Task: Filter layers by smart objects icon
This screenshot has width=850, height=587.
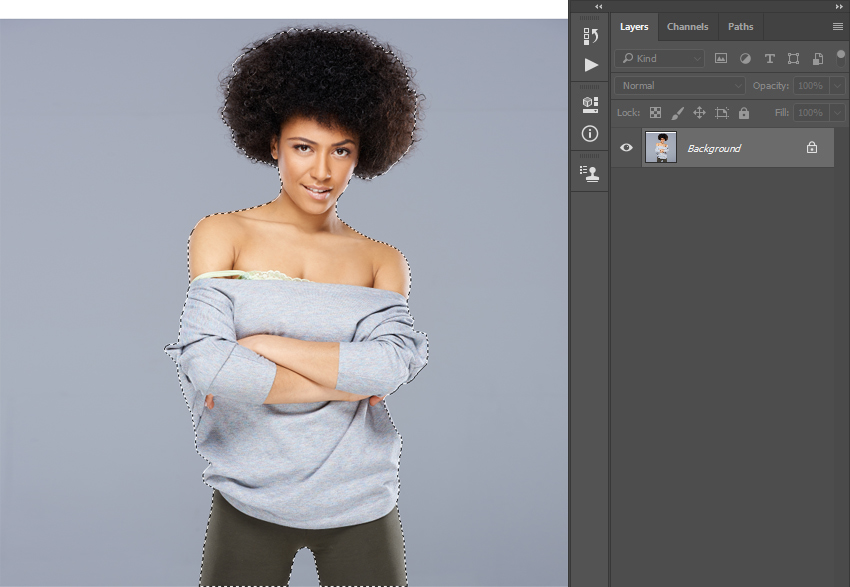Action: [817, 59]
